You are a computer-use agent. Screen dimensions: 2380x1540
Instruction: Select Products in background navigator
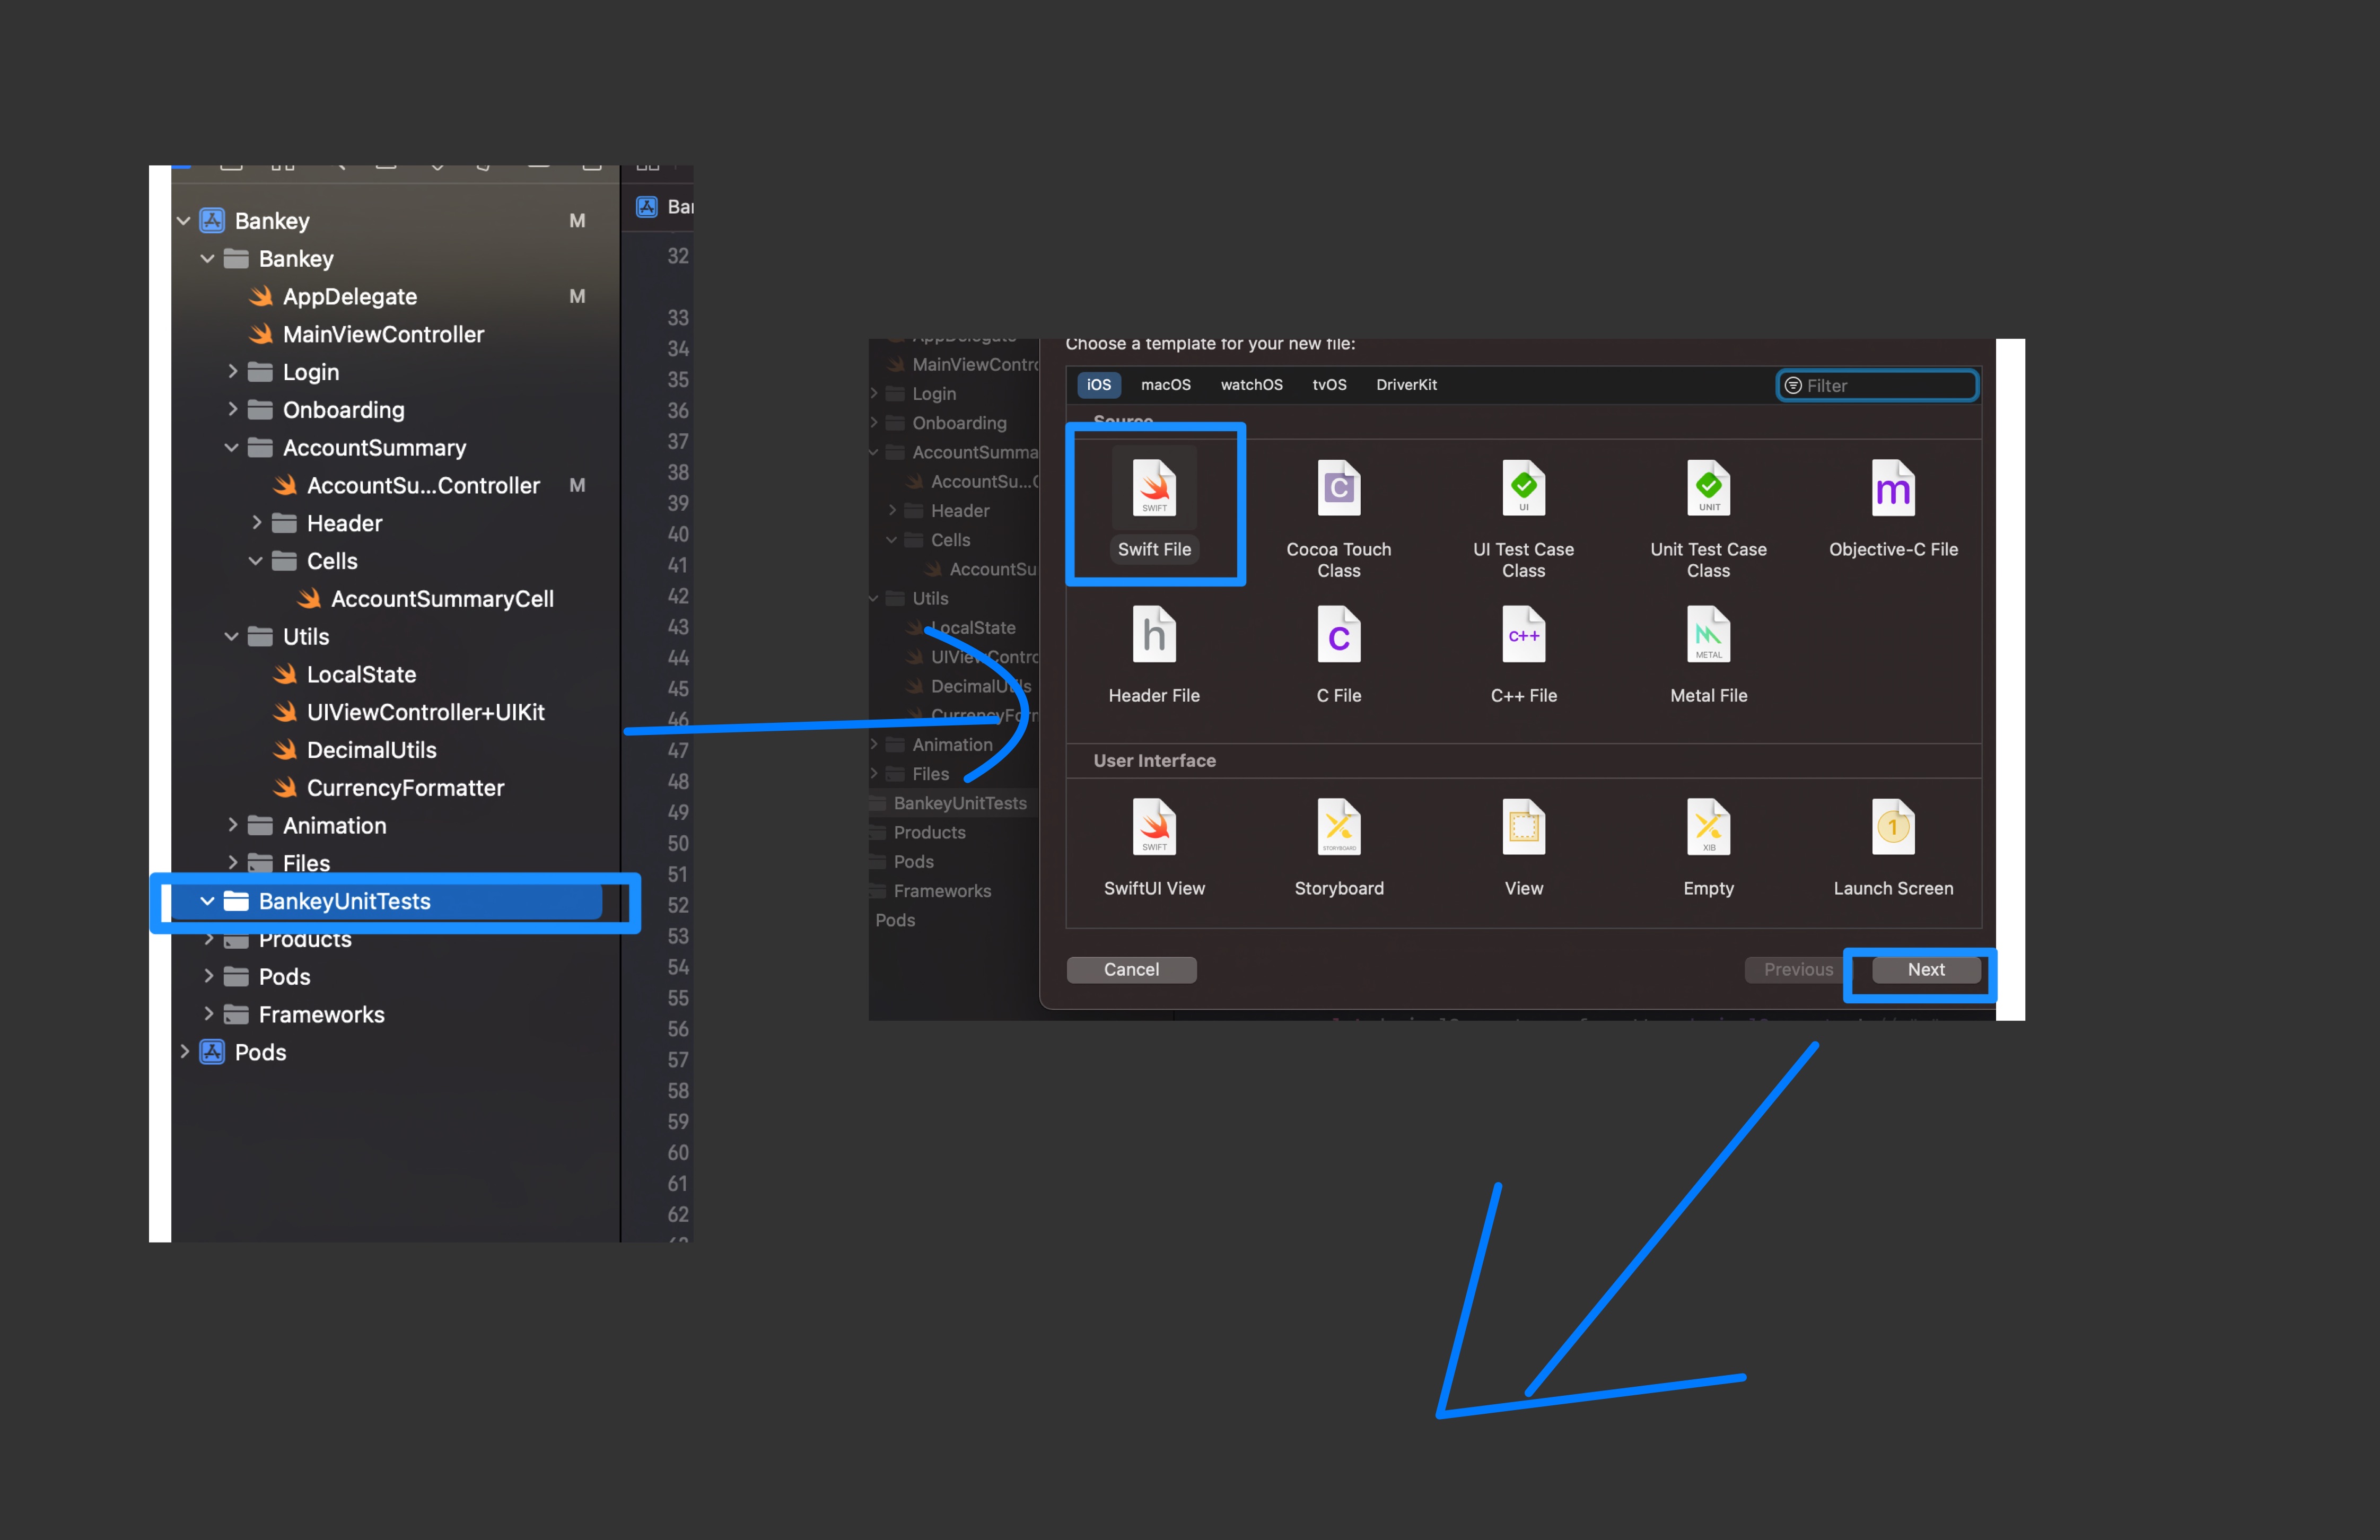(x=929, y=832)
